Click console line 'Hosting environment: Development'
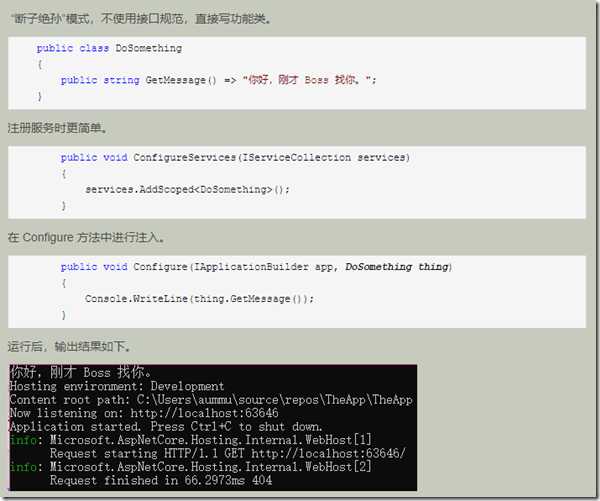600x501 pixels. coord(117,386)
